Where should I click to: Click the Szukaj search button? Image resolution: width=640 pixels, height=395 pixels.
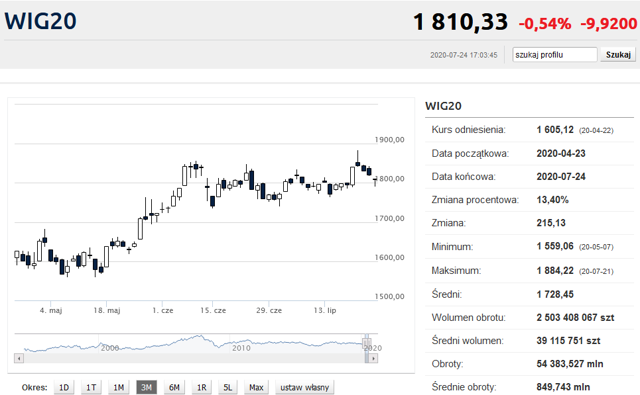point(618,55)
